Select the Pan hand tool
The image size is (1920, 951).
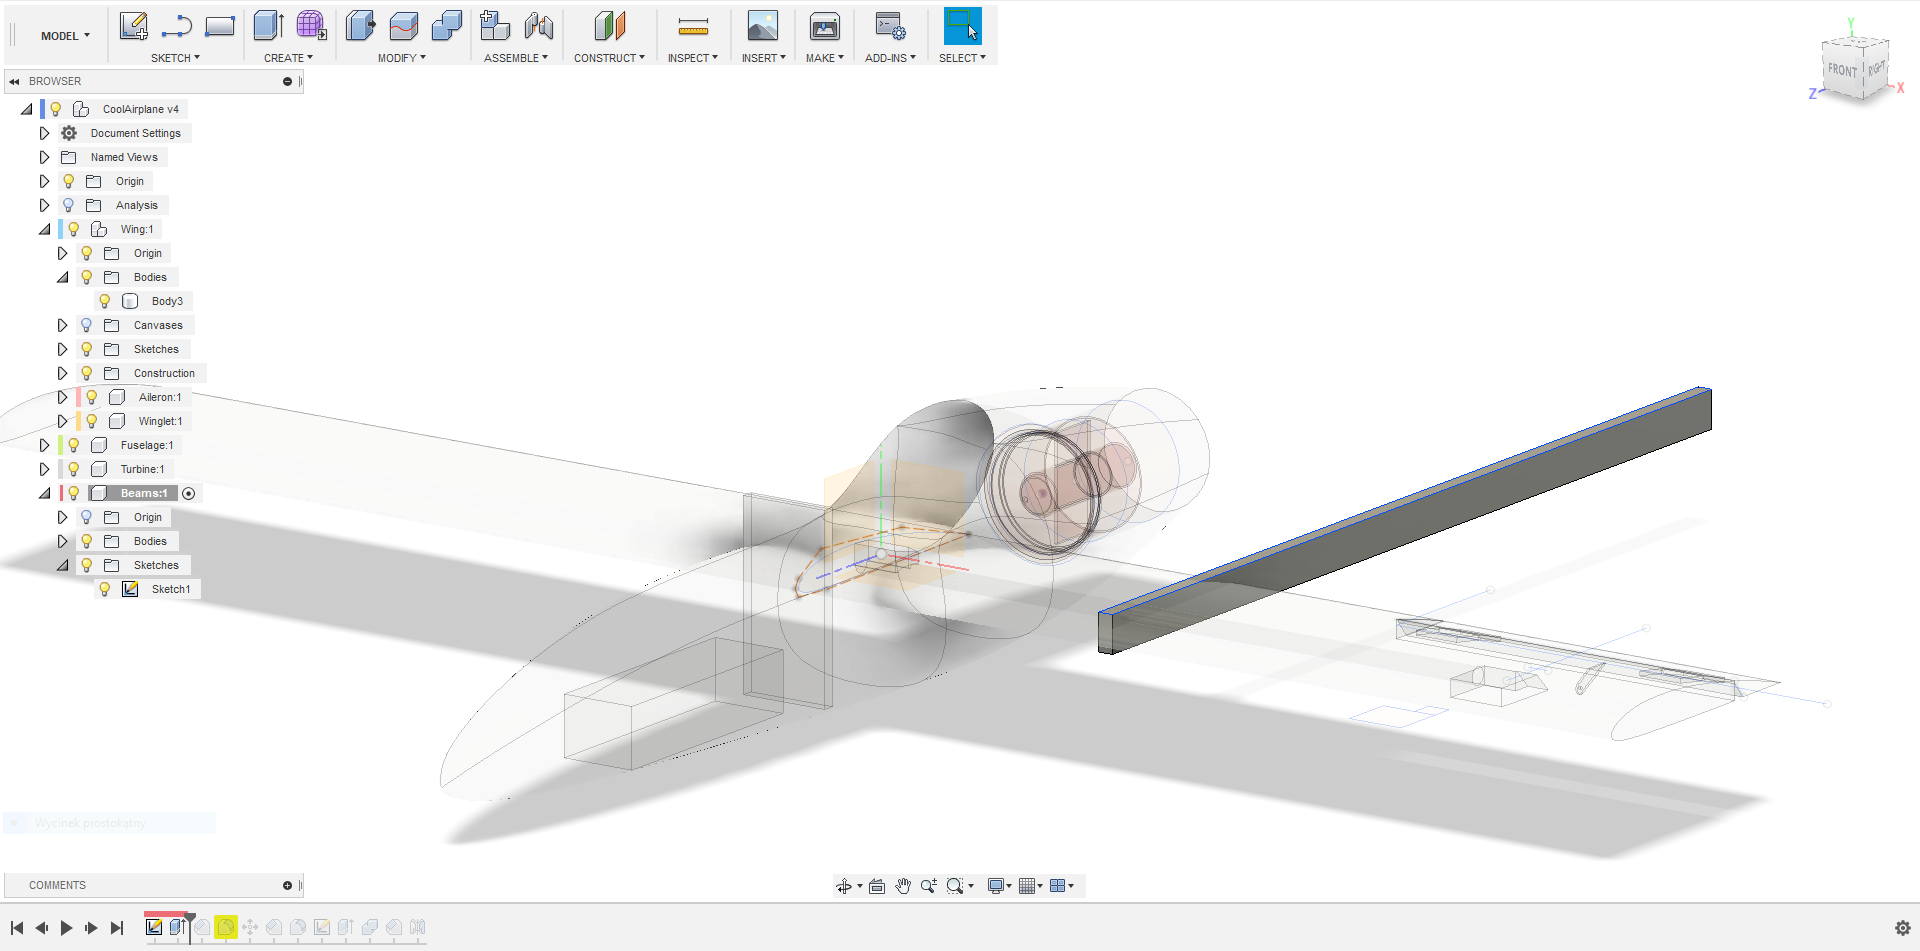pos(903,886)
